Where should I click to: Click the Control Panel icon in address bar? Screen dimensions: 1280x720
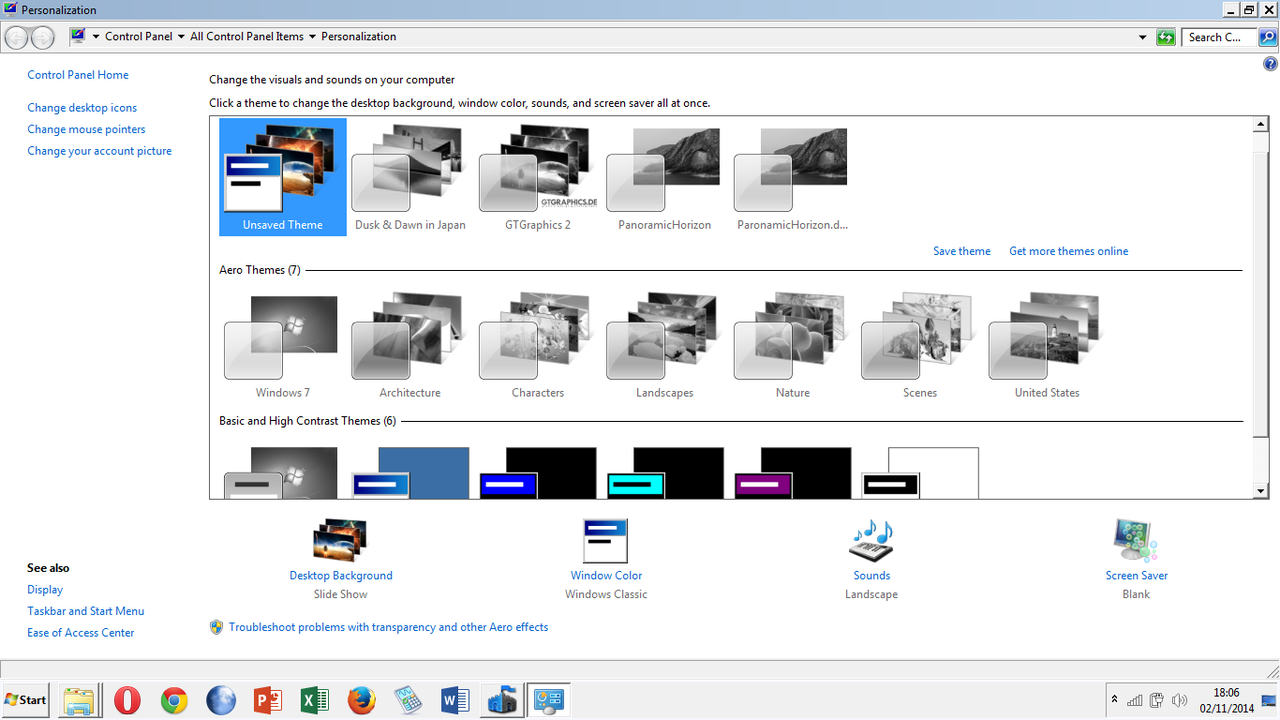click(78, 37)
